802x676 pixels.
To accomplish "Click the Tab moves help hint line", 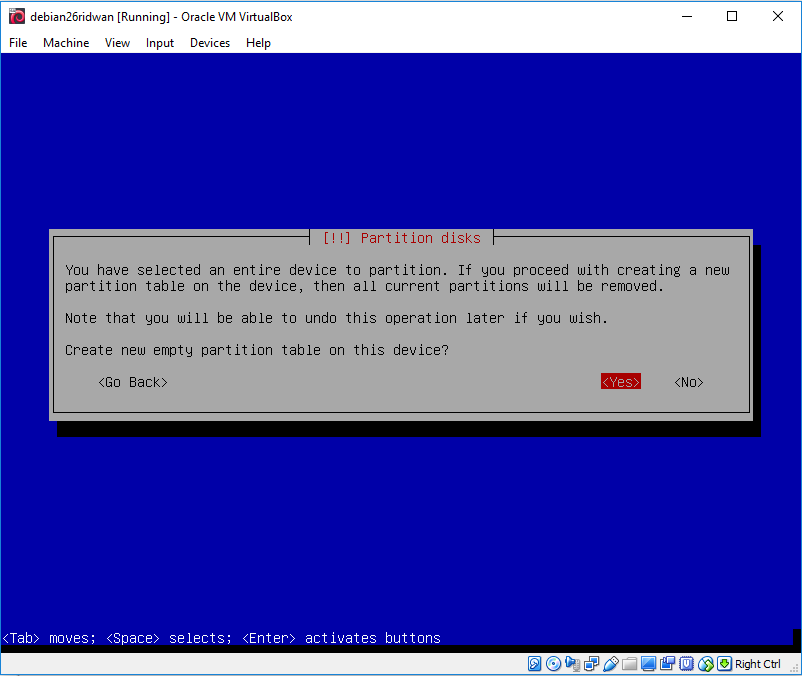I will pyautogui.click(x=221, y=638).
